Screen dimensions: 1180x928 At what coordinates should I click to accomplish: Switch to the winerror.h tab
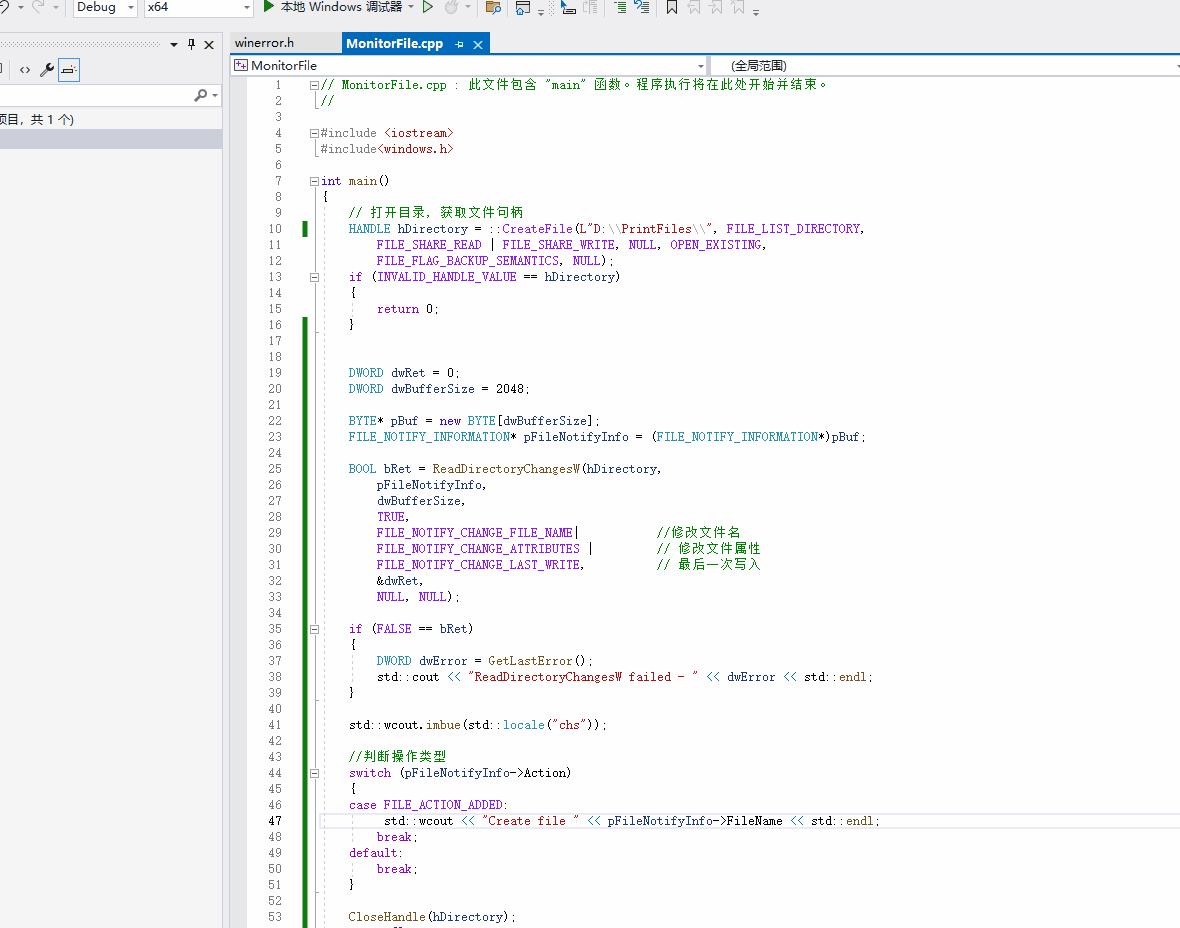(283, 43)
